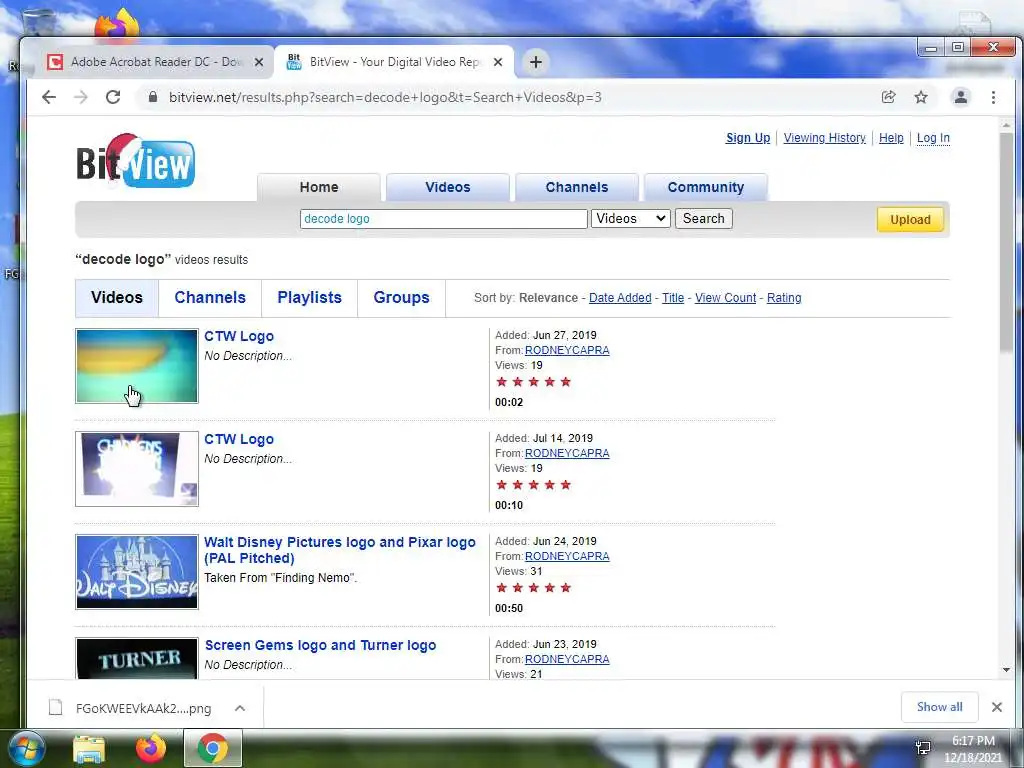Open the Sign Up link
The image size is (1024, 768).
(x=748, y=138)
